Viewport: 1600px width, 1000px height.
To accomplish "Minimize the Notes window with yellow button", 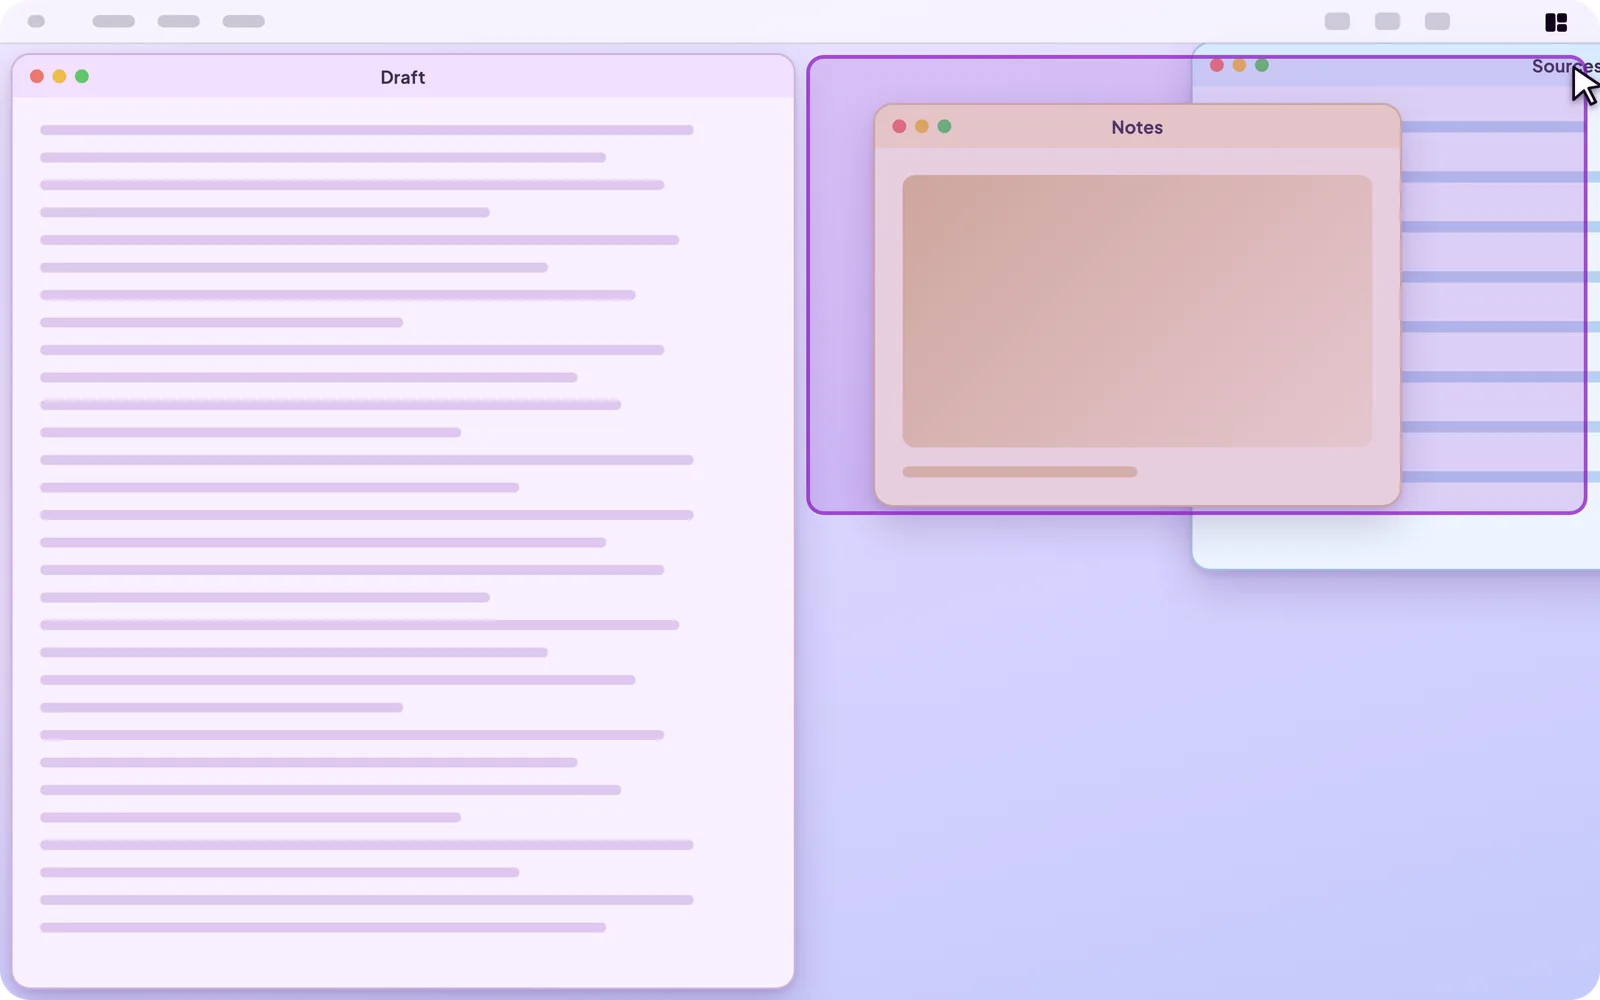I will click(x=922, y=126).
